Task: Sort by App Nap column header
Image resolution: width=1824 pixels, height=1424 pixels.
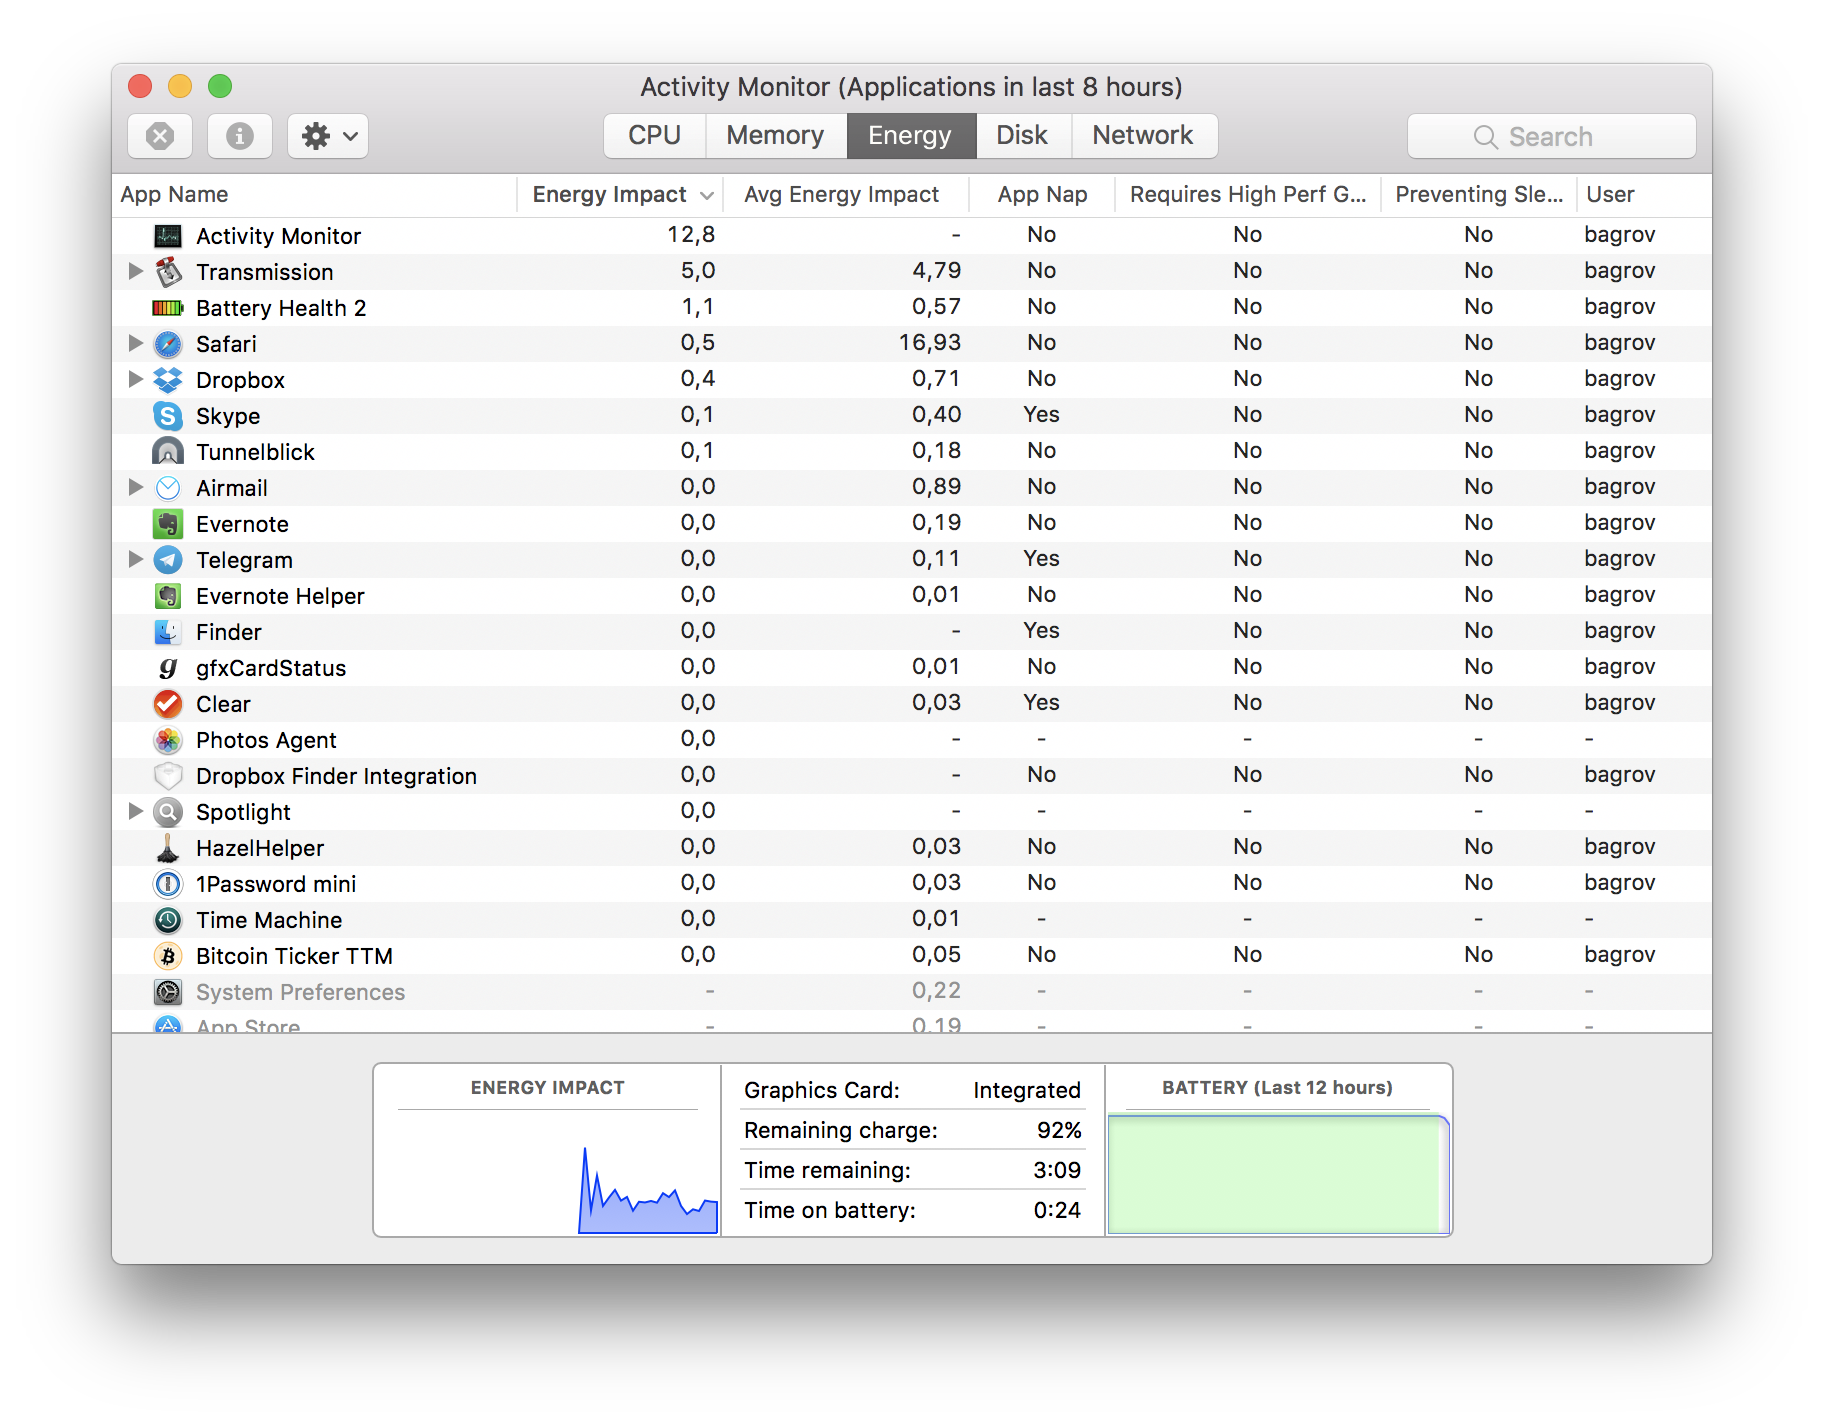Action: point(1042,195)
